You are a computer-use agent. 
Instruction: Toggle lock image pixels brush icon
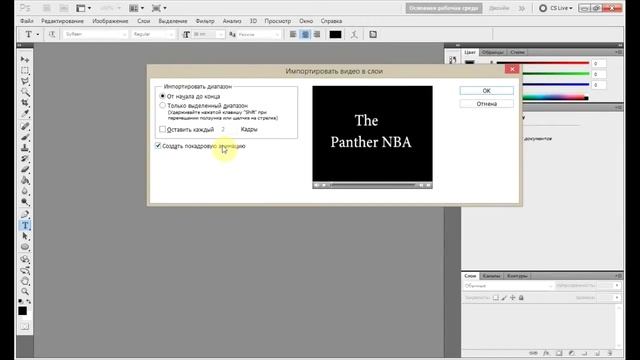tap(504, 298)
